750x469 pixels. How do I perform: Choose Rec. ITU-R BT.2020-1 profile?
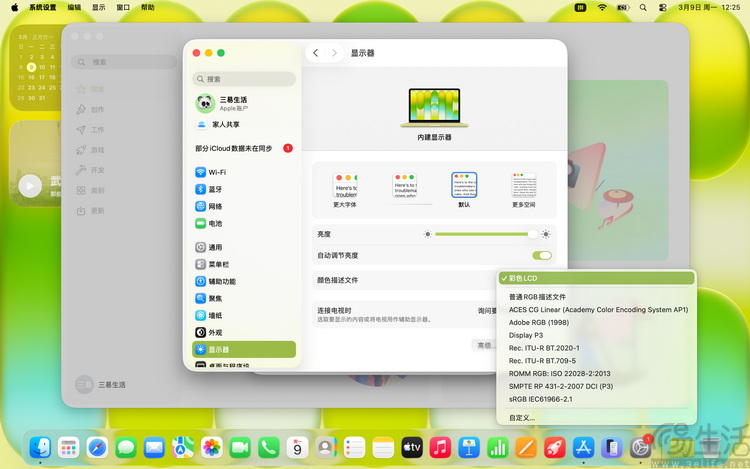pyautogui.click(x=596, y=348)
